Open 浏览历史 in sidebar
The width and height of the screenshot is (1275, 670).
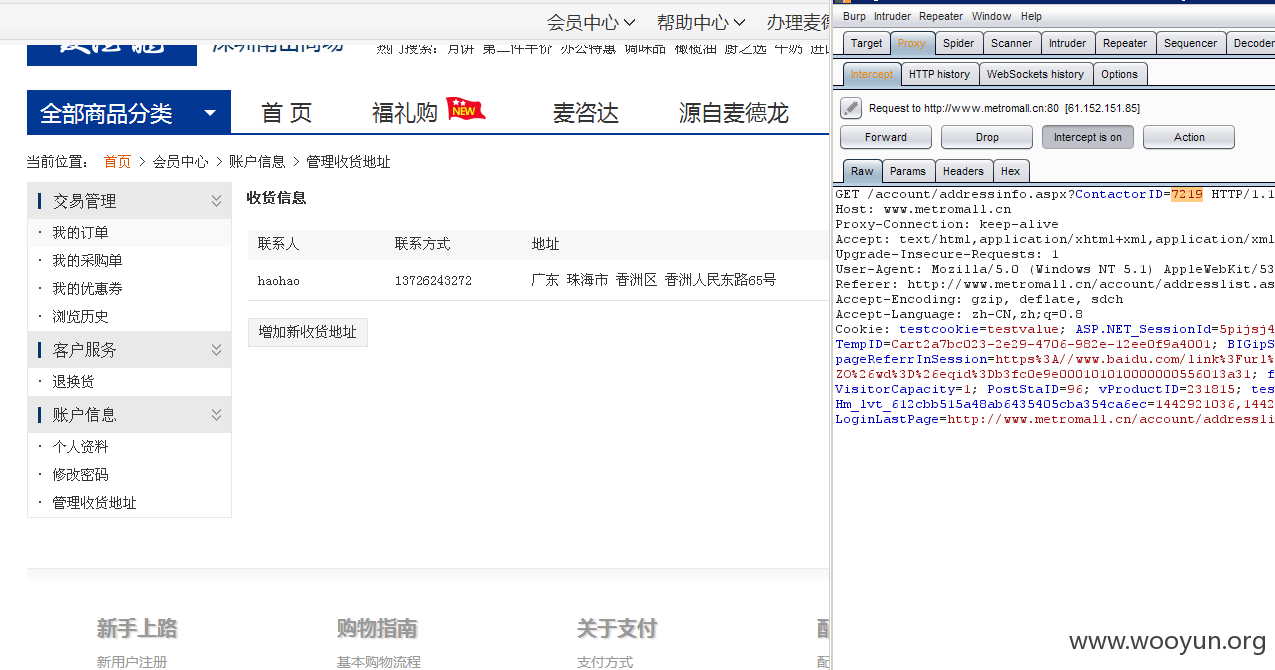tap(81, 316)
